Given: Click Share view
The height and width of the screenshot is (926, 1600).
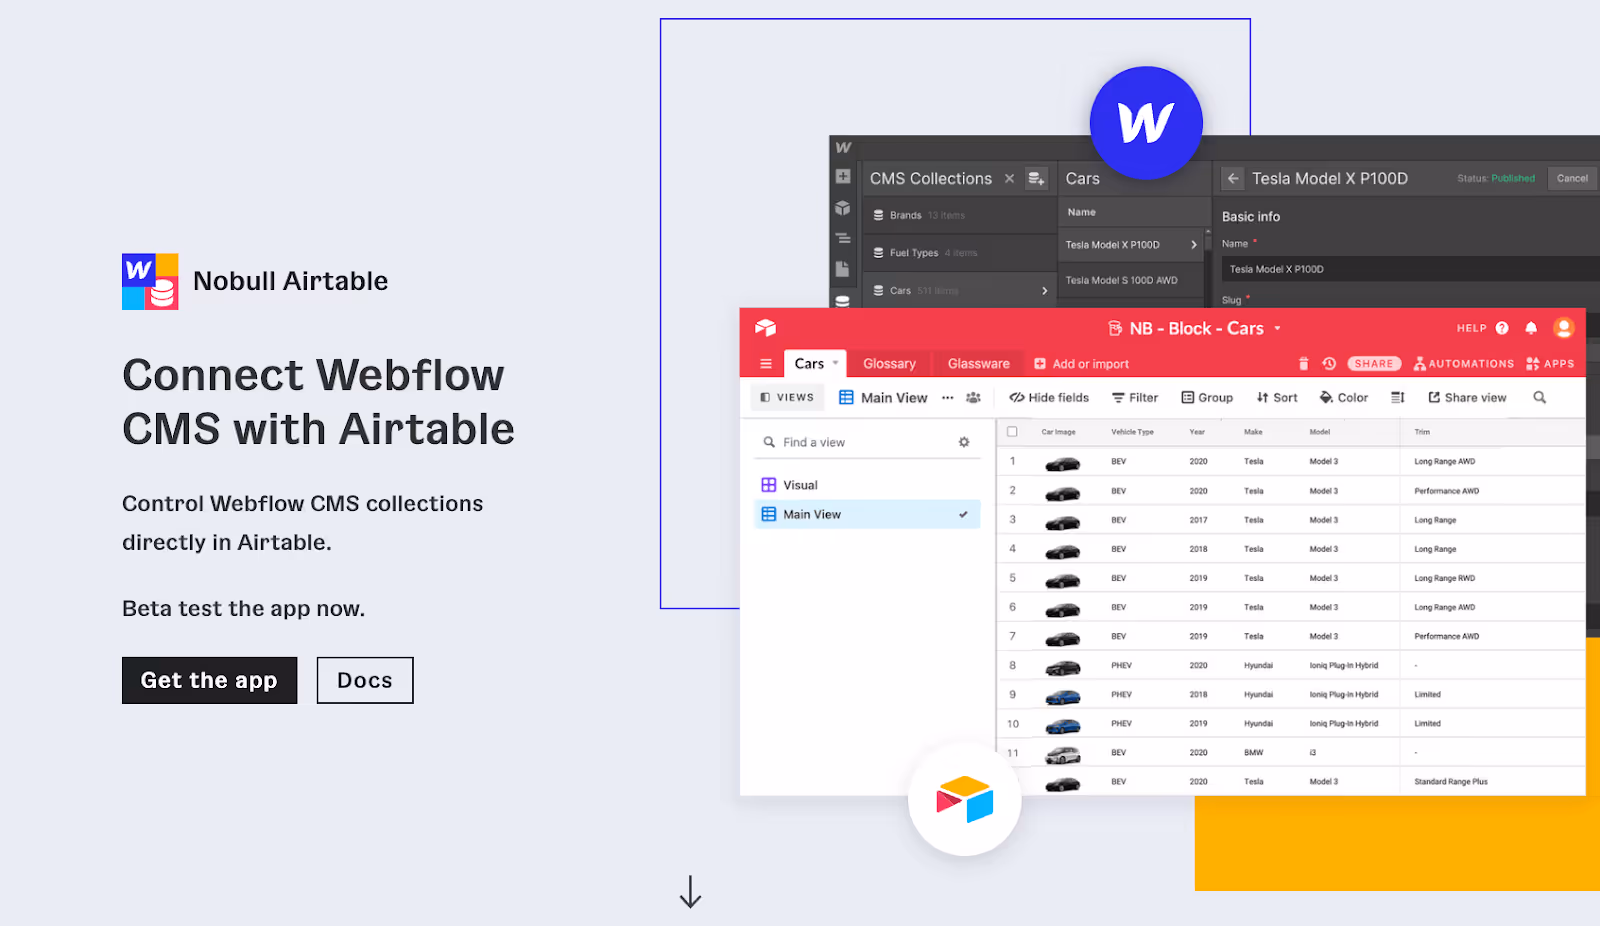Looking at the screenshot, I should click(1467, 398).
